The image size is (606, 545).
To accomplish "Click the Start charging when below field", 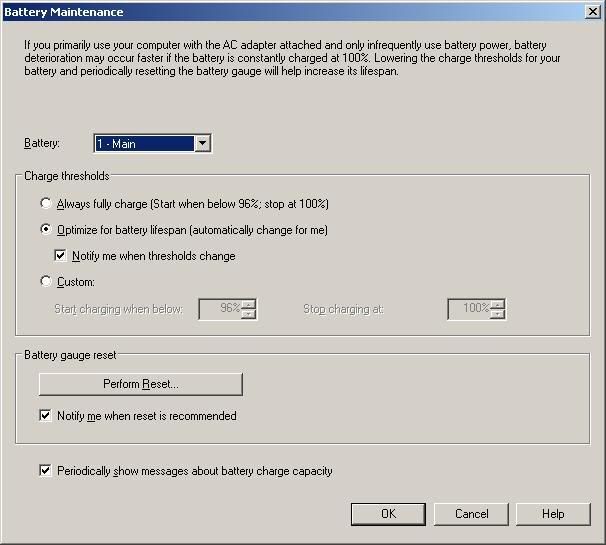I will click(220, 309).
